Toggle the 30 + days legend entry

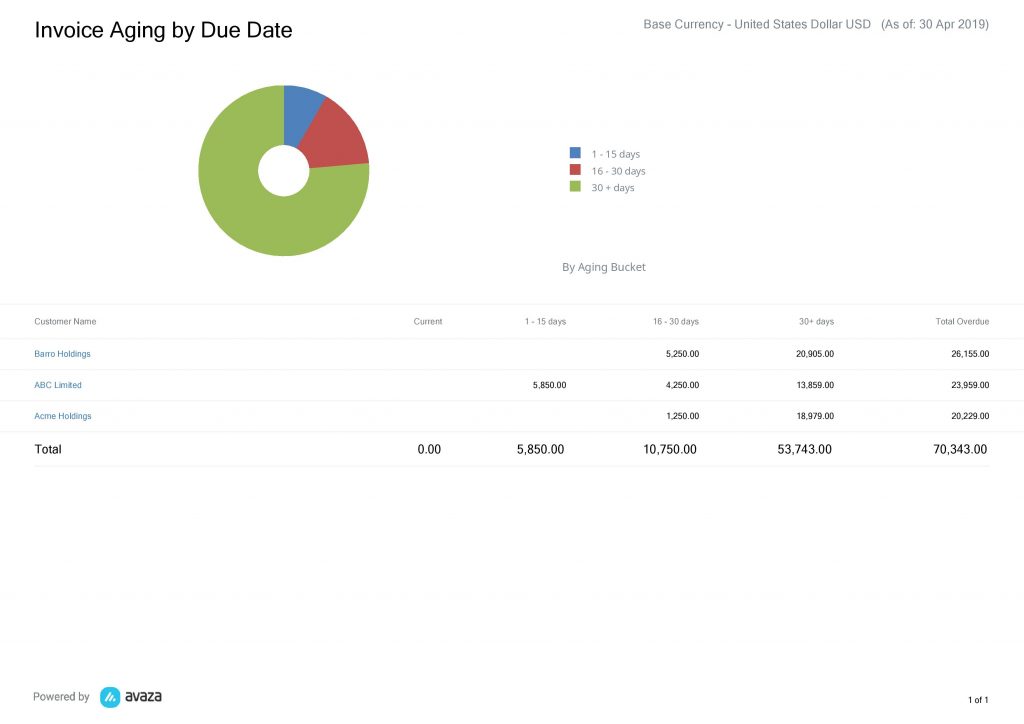click(x=611, y=187)
